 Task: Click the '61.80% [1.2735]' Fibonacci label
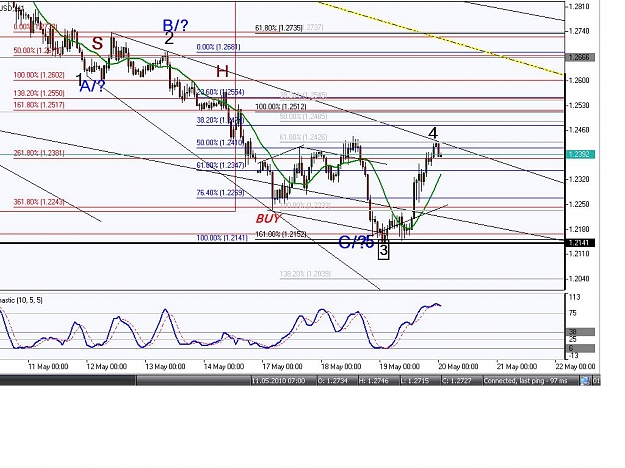click(x=279, y=28)
